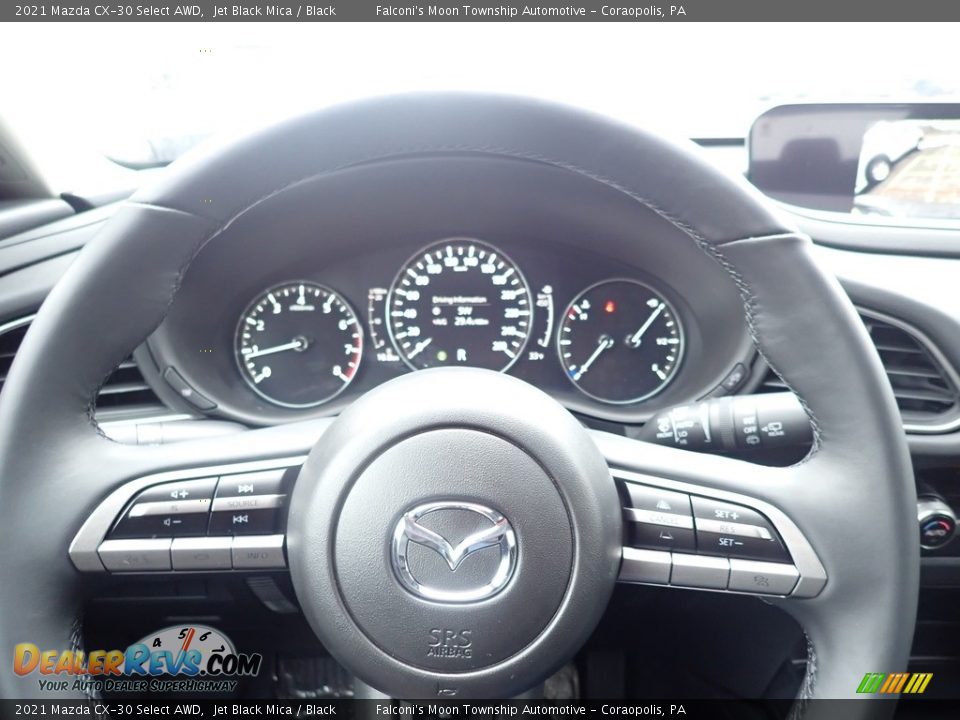Screen dimensions: 960x720
Task: Tap the volume up steering wheel button
Action: point(179,492)
